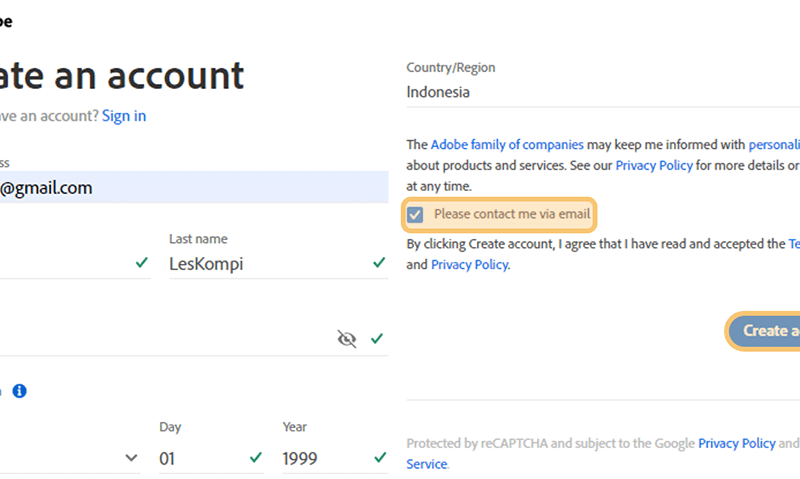Click the Sign in link
The height and width of the screenshot is (479, 800).
tap(124, 116)
